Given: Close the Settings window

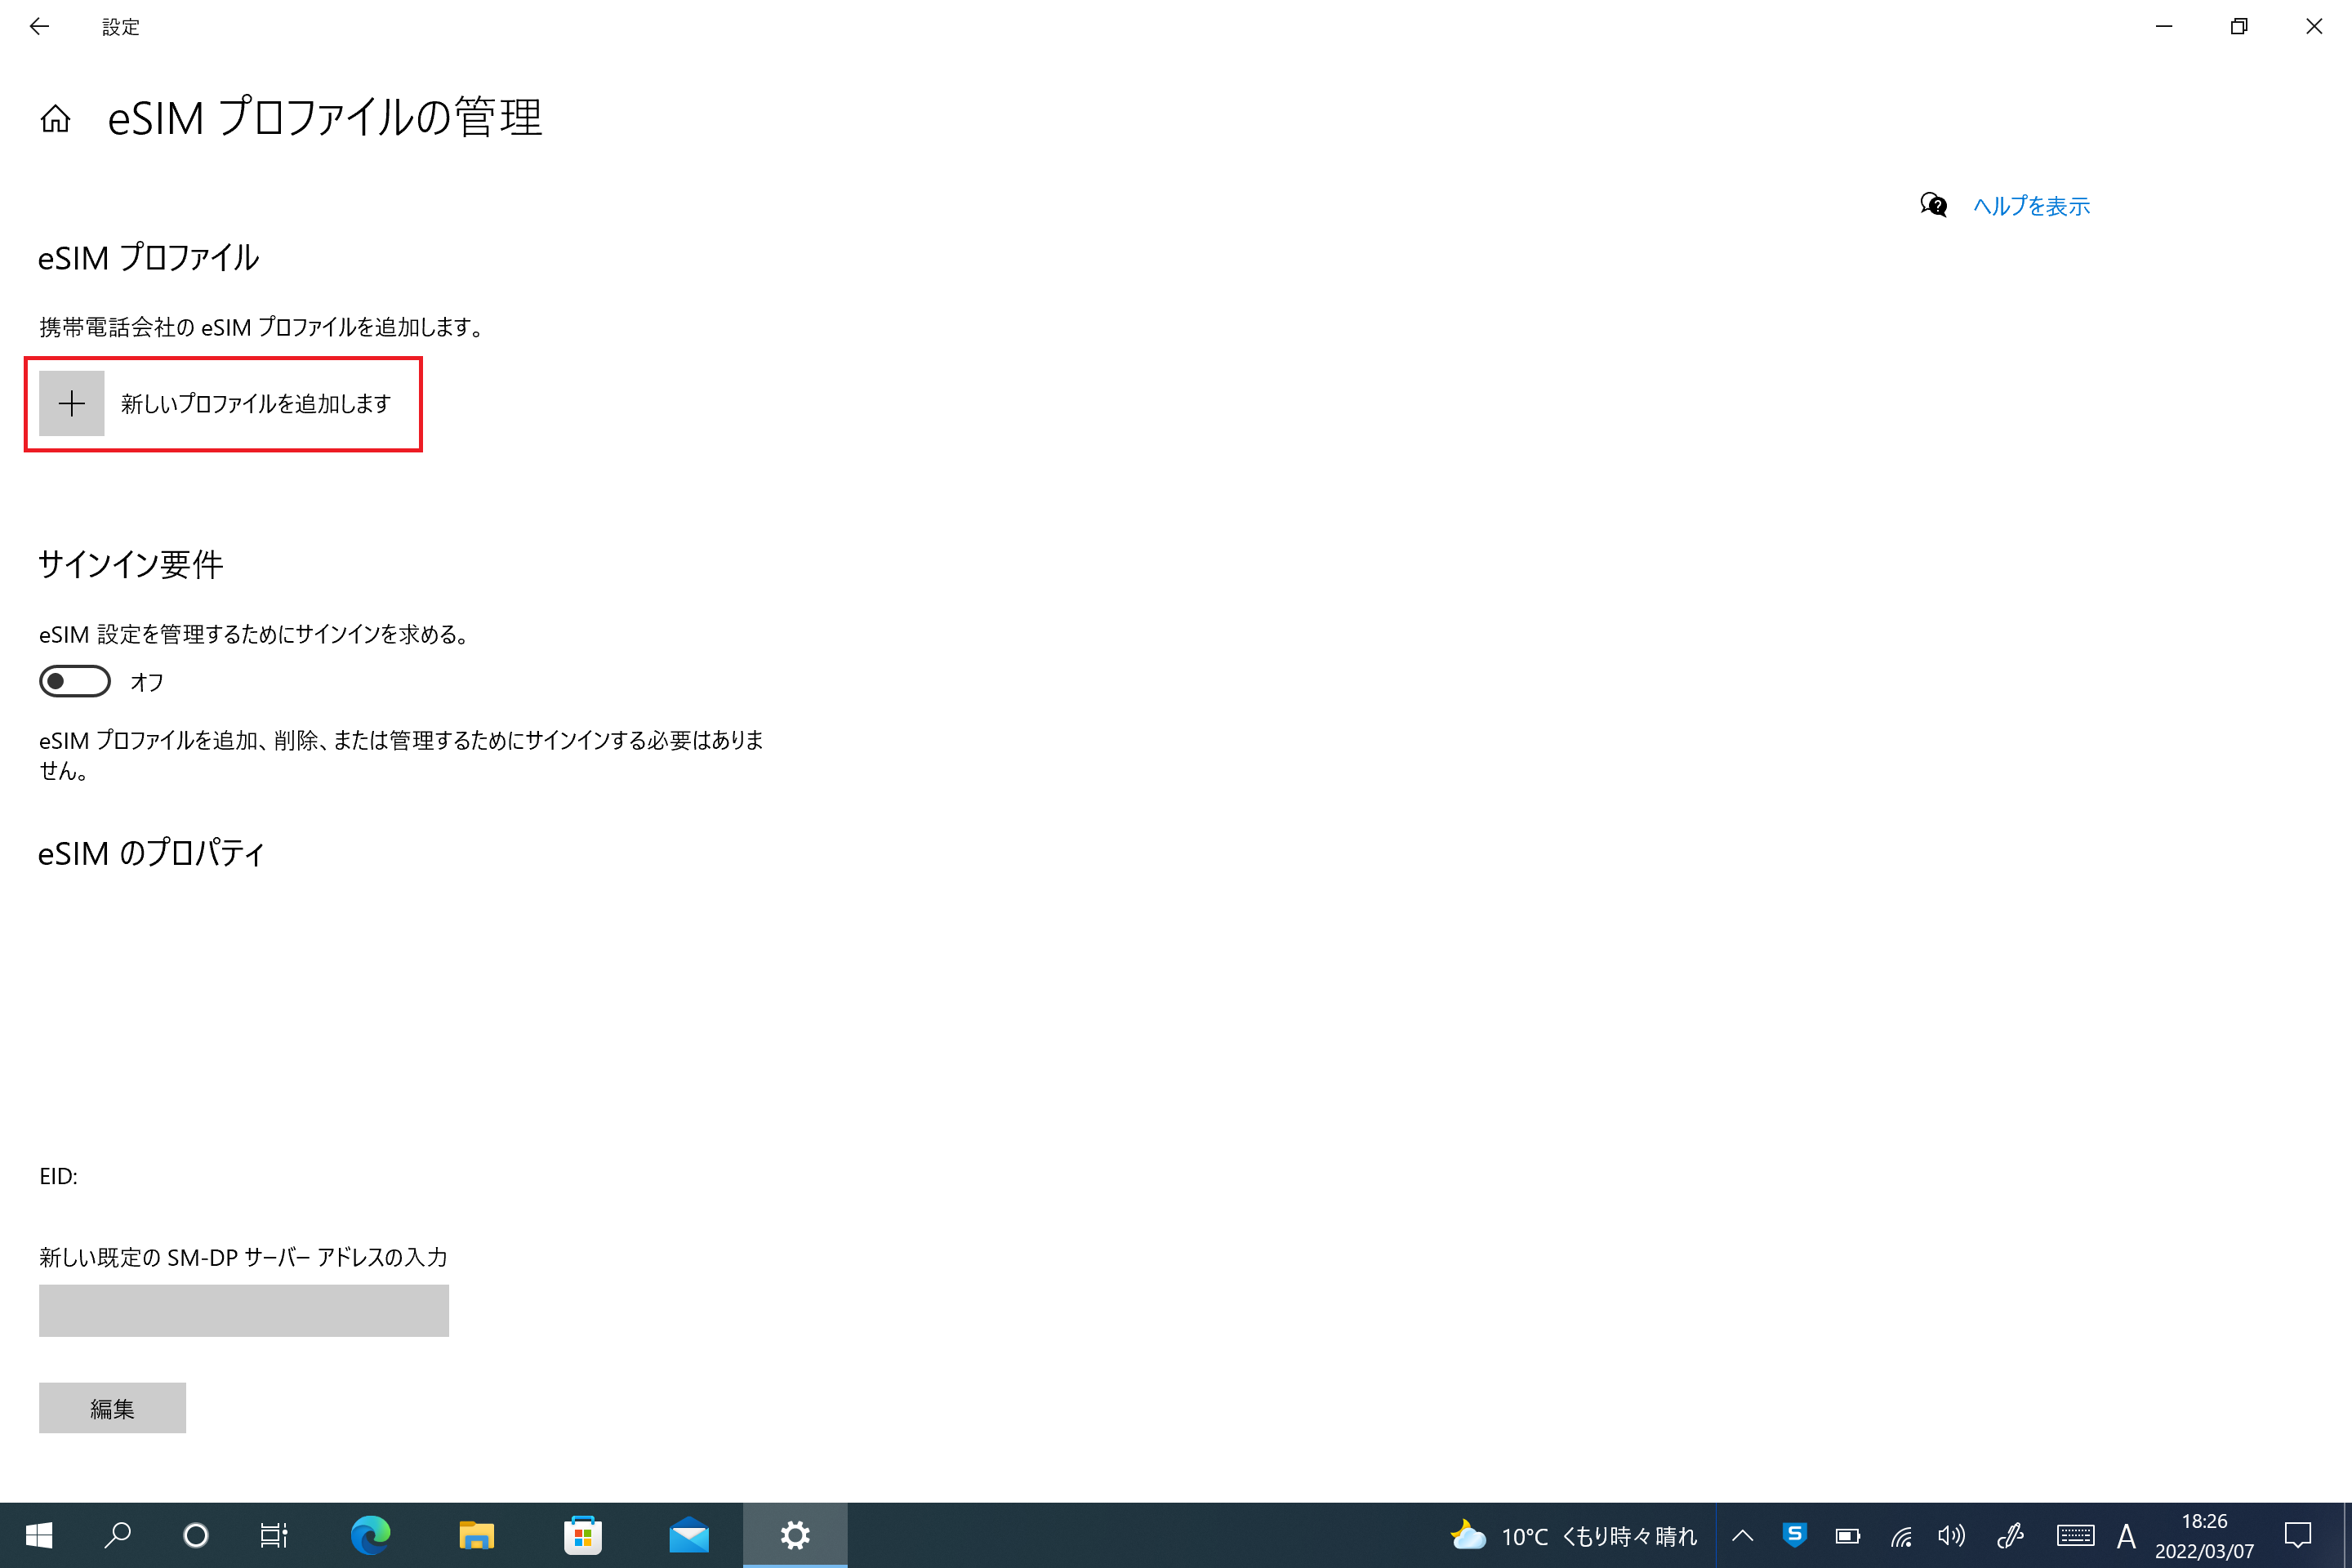Looking at the screenshot, I should click(2314, 27).
